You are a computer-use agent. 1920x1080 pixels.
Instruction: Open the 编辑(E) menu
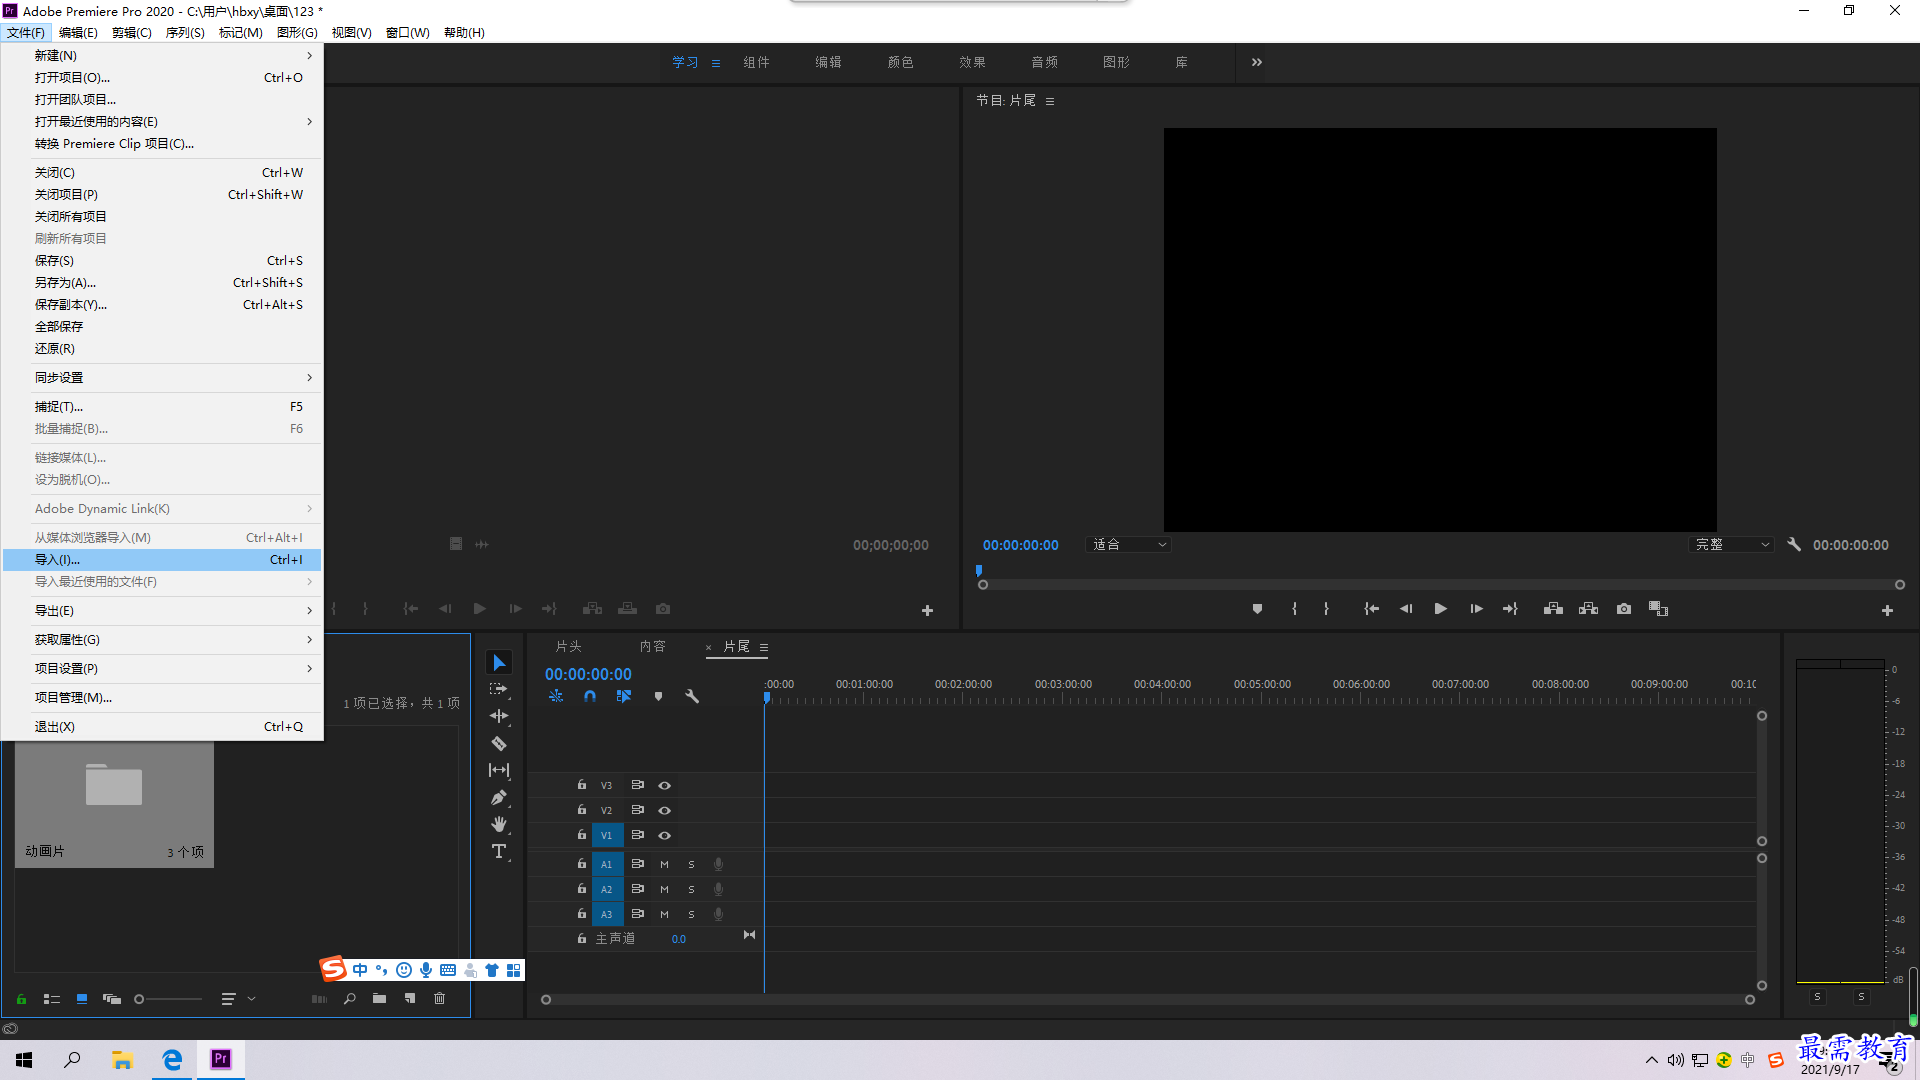tap(78, 33)
